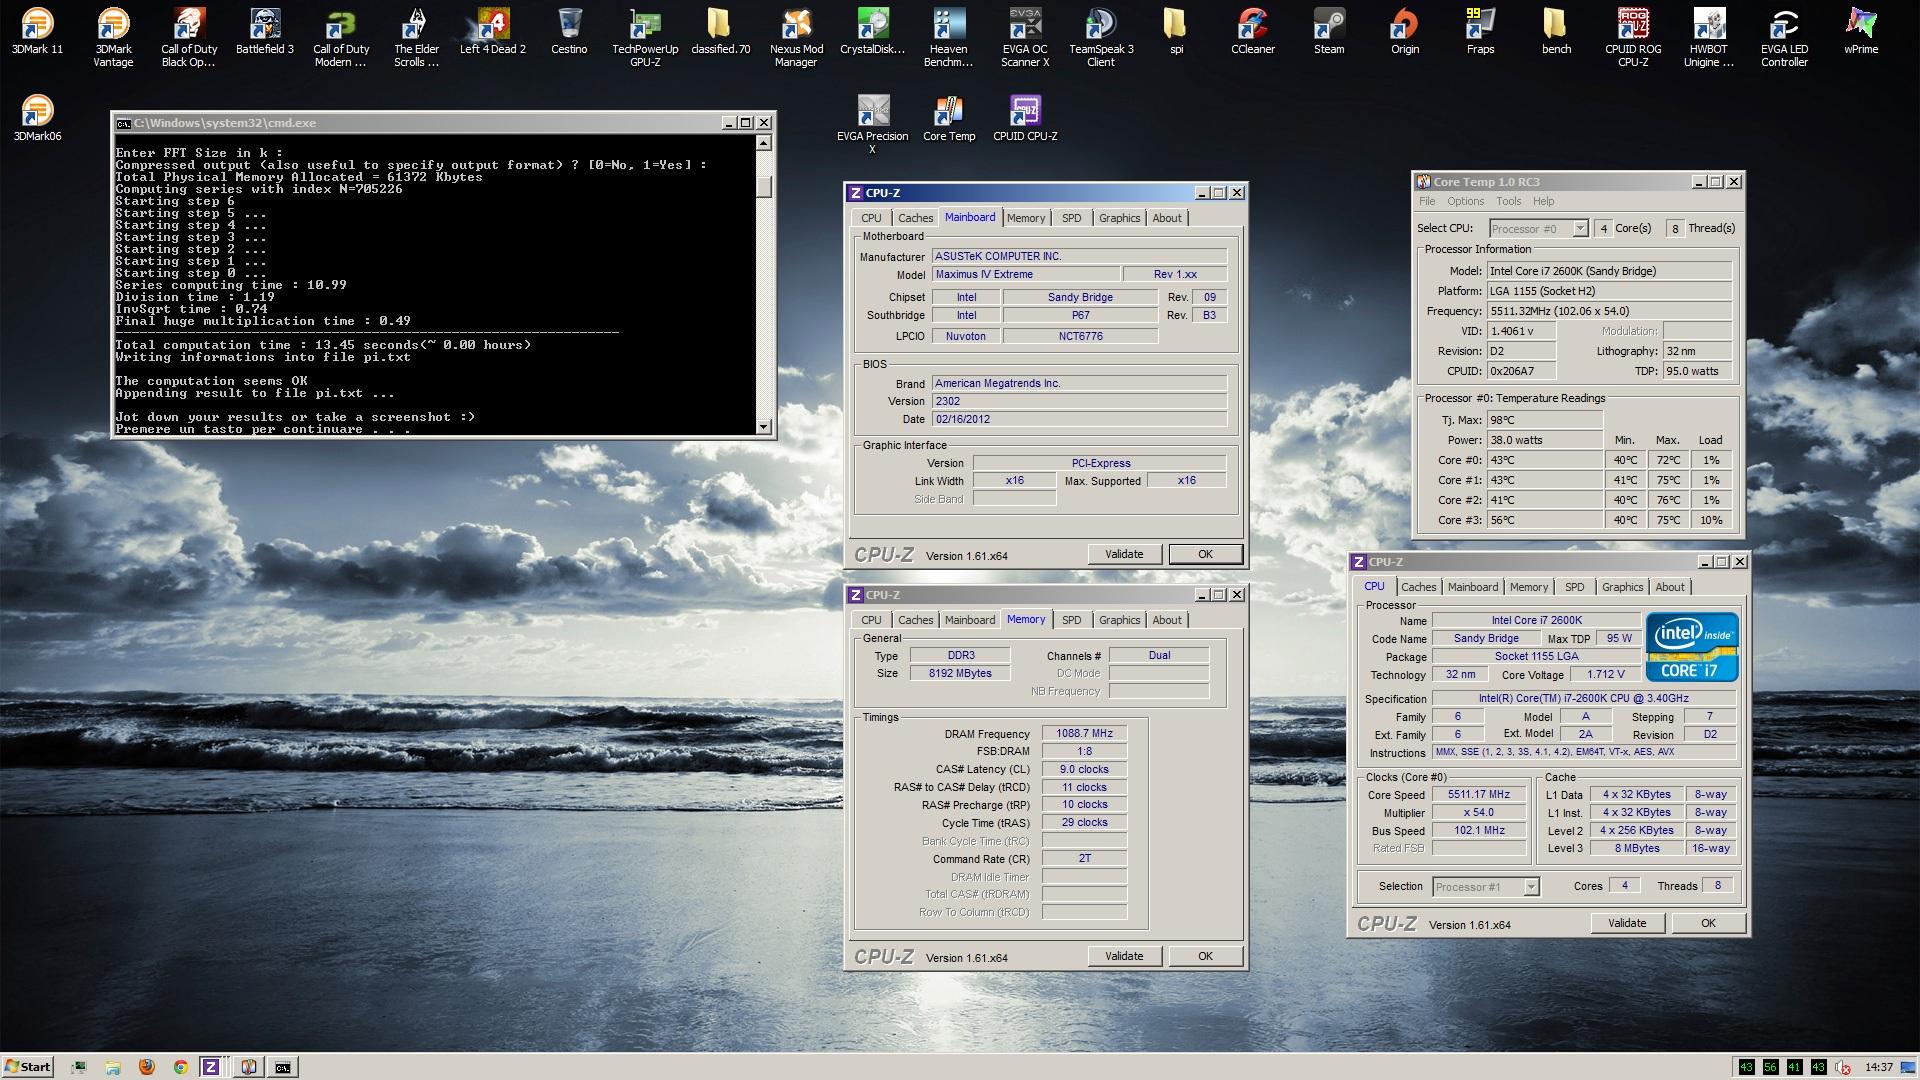Launch Nexus Mod Manager shortcut

(x=797, y=37)
